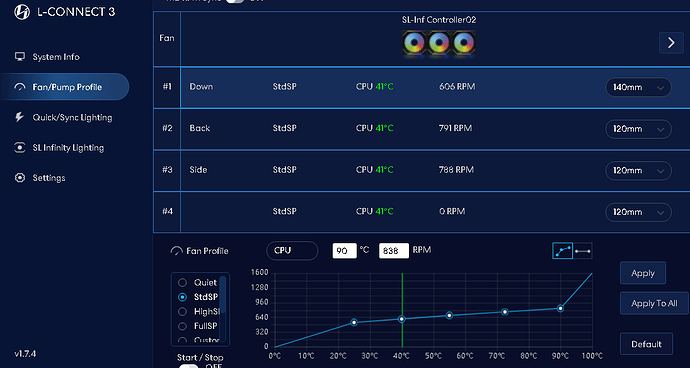Image resolution: width=690 pixels, height=368 pixels.
Task: Open the CPU temperature source dropdown
Action: coord(292,250)
